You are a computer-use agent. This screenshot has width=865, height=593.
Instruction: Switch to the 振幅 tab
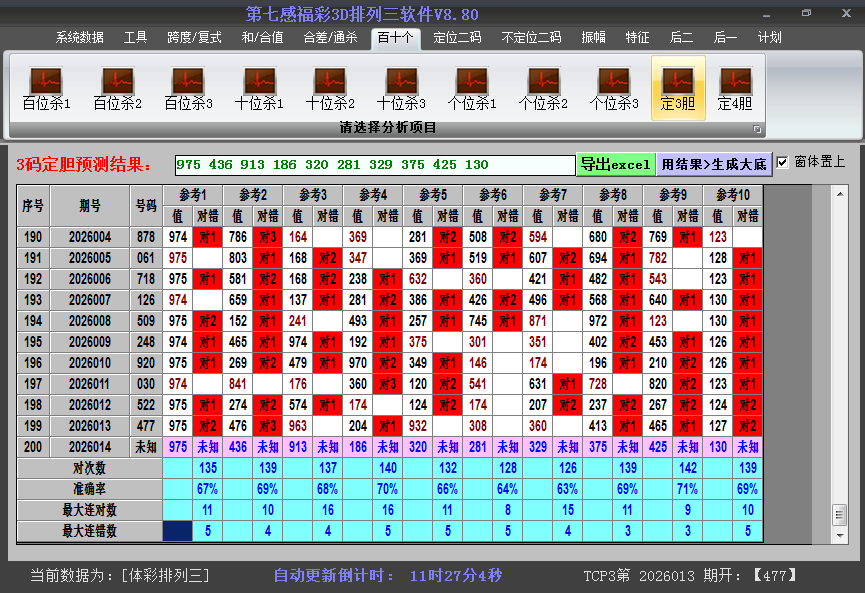(x=594, y=38)
